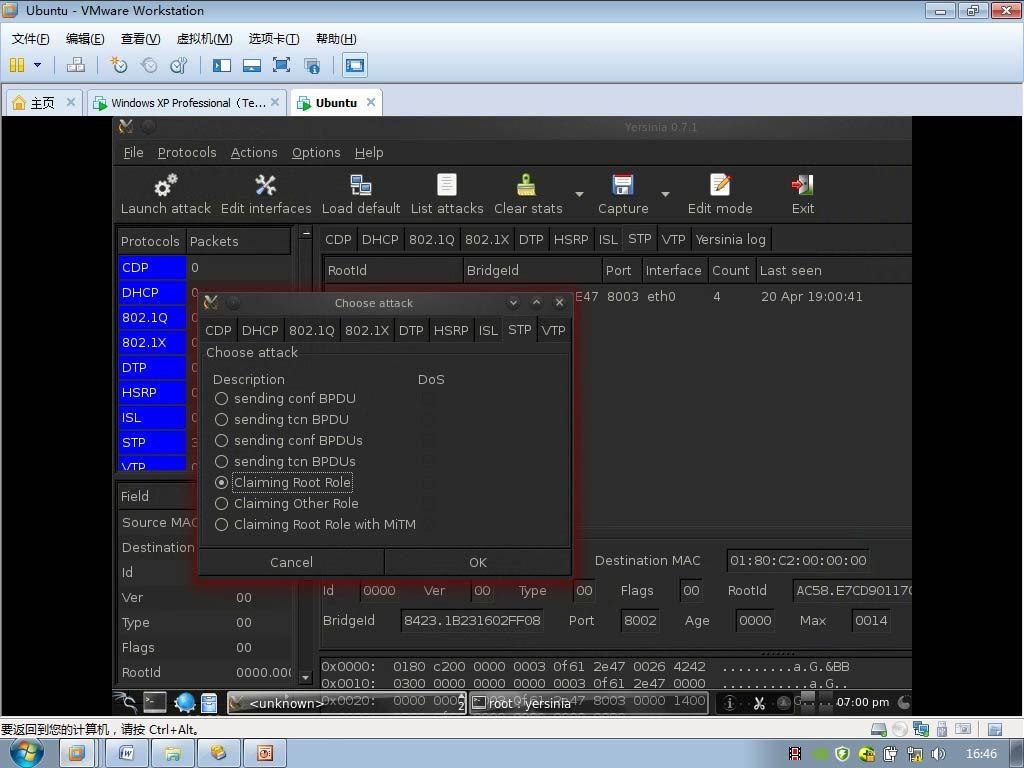1024x768 pixels.
Task: Click the dialog roll-up chevron button
Action: (x=536, y=302)
